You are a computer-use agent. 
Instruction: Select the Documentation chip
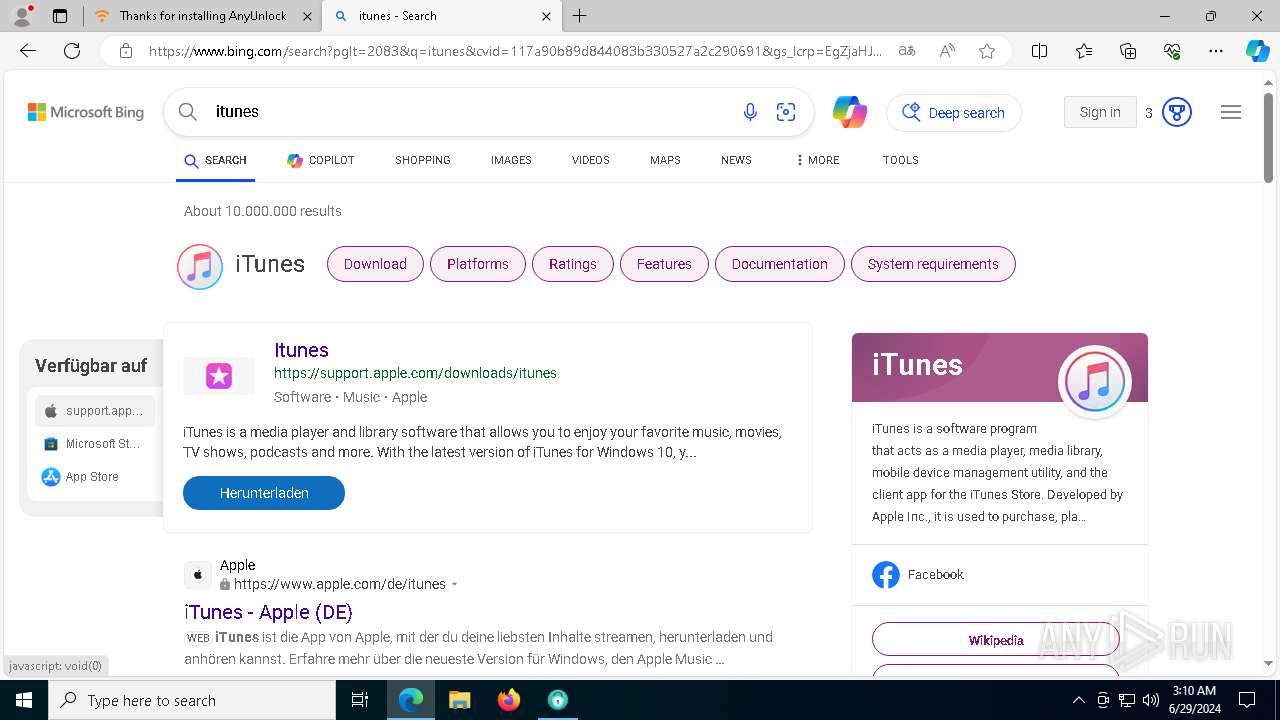coord(780,264)
